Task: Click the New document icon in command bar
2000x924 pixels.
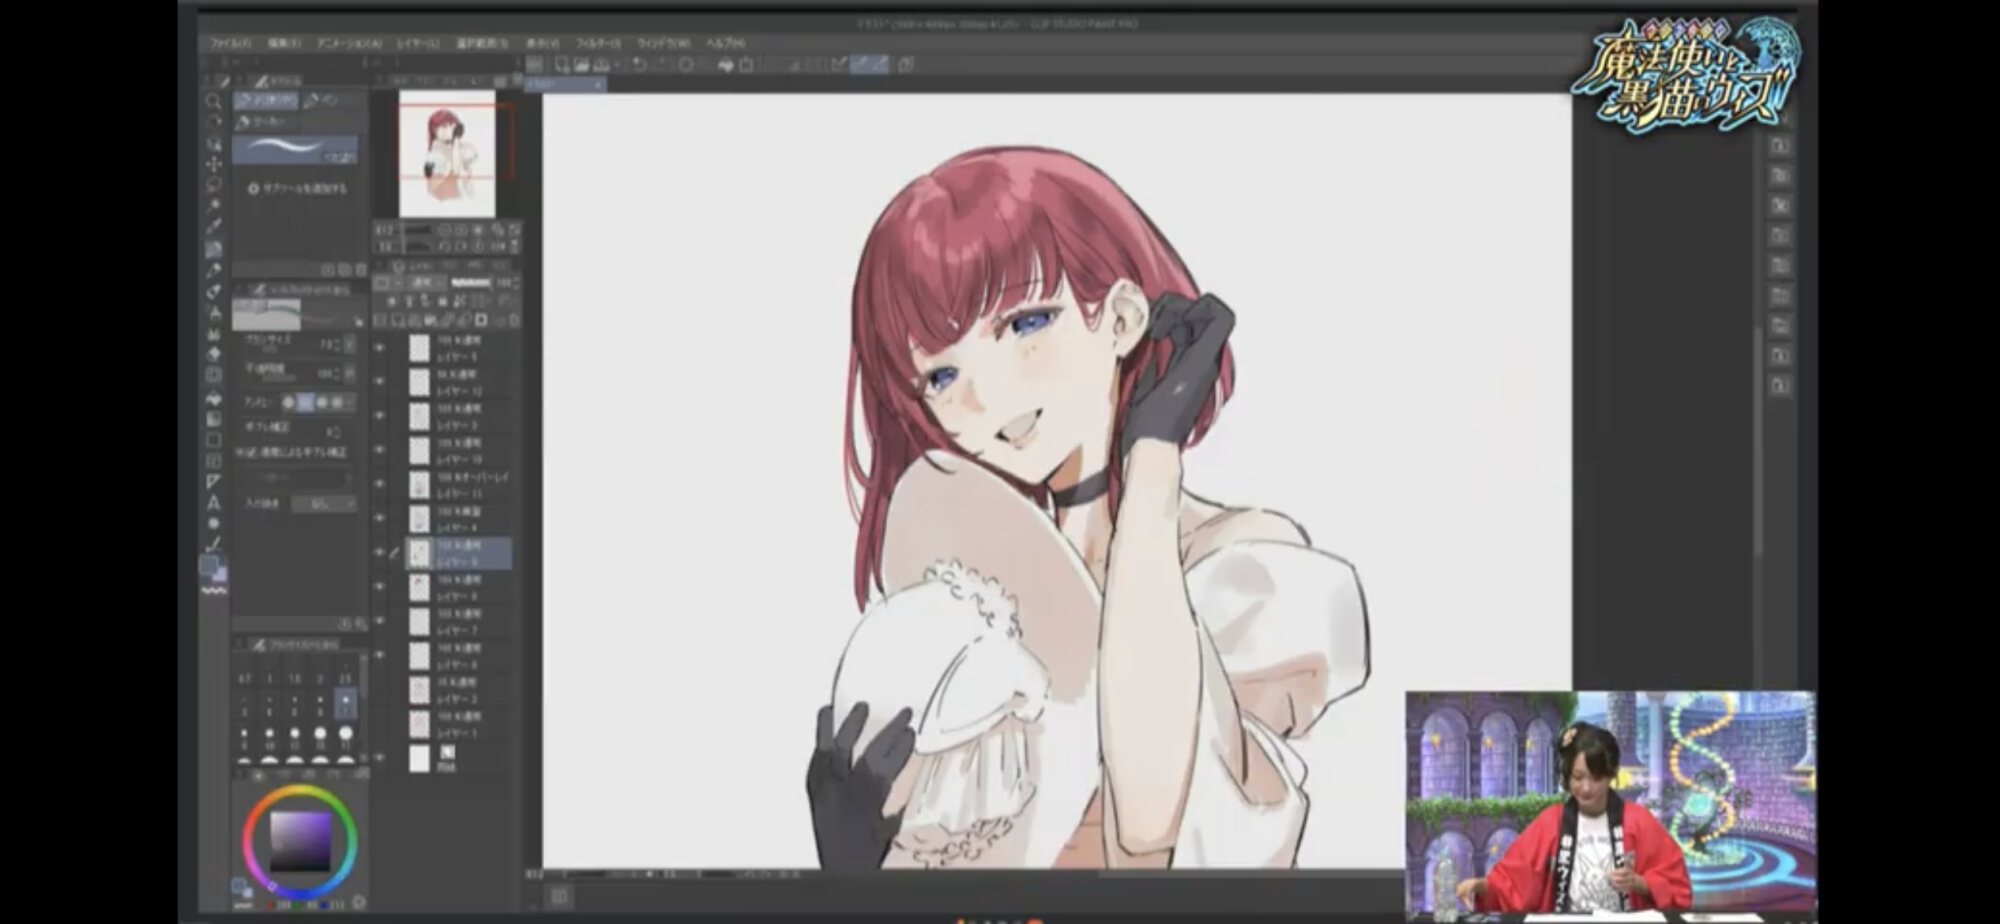Action: pyautogui.click(x=562, y=65)
